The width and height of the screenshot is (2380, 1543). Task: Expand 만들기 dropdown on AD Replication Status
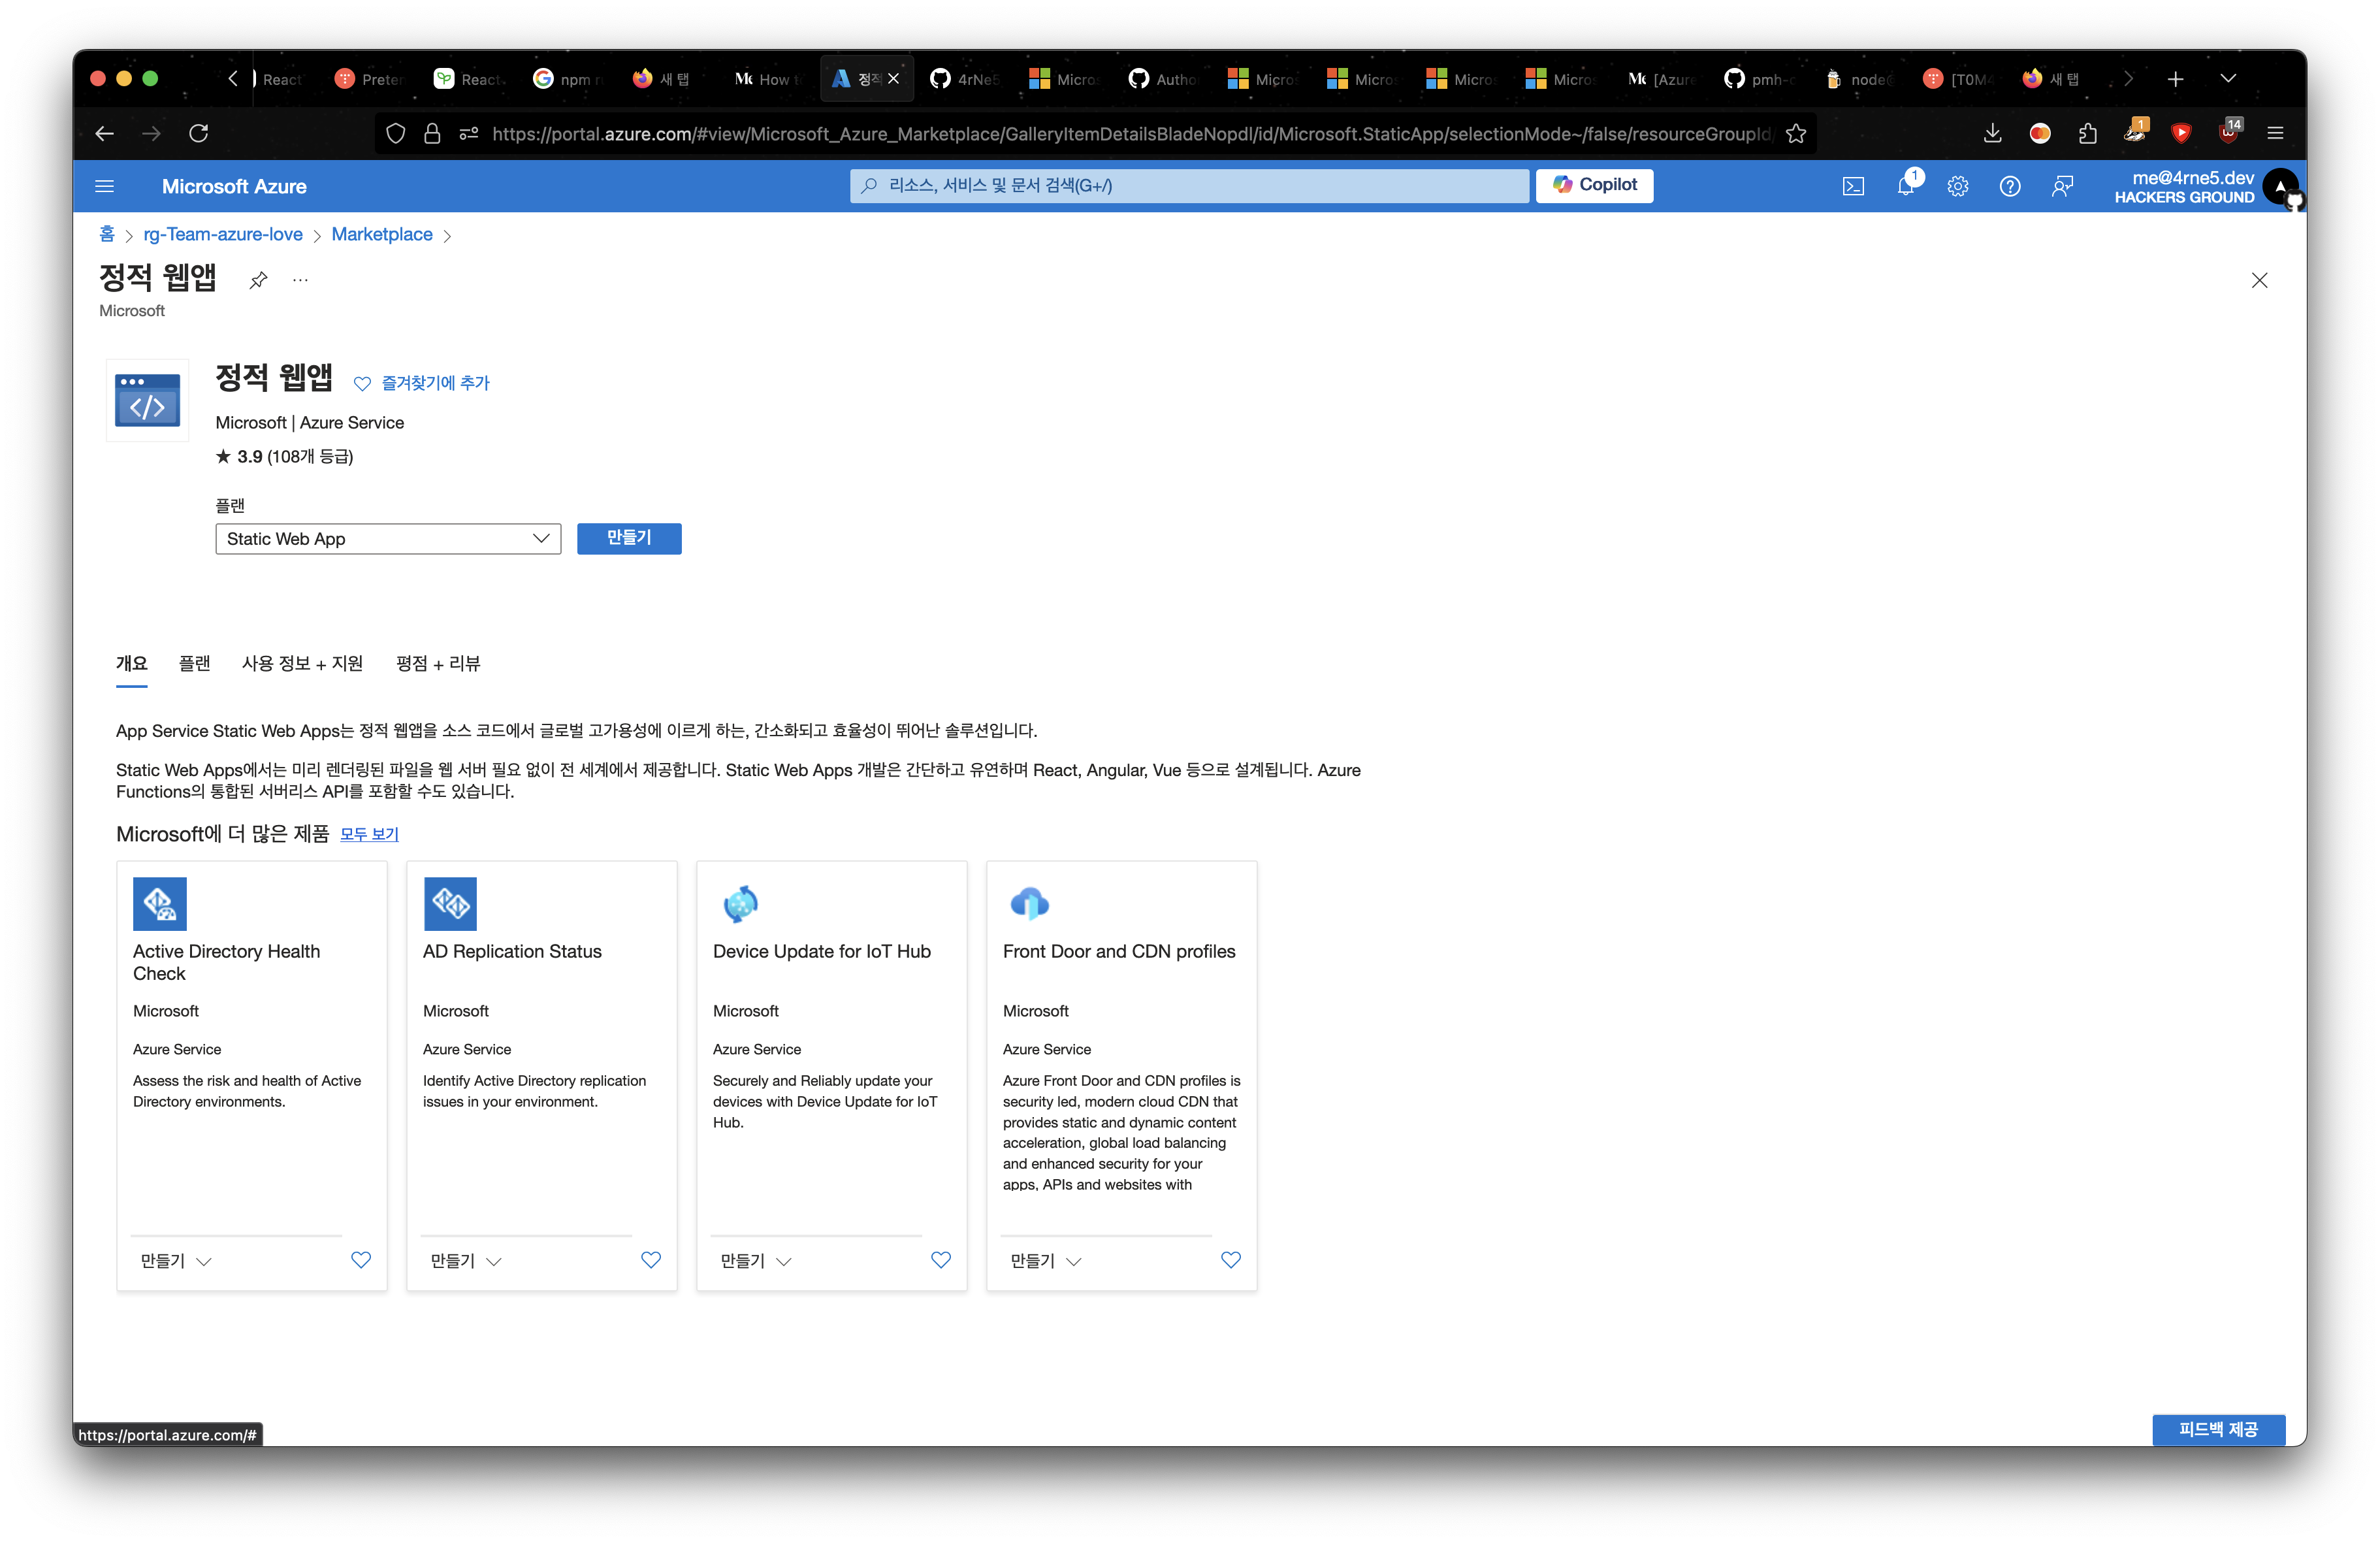point(466,1261)
